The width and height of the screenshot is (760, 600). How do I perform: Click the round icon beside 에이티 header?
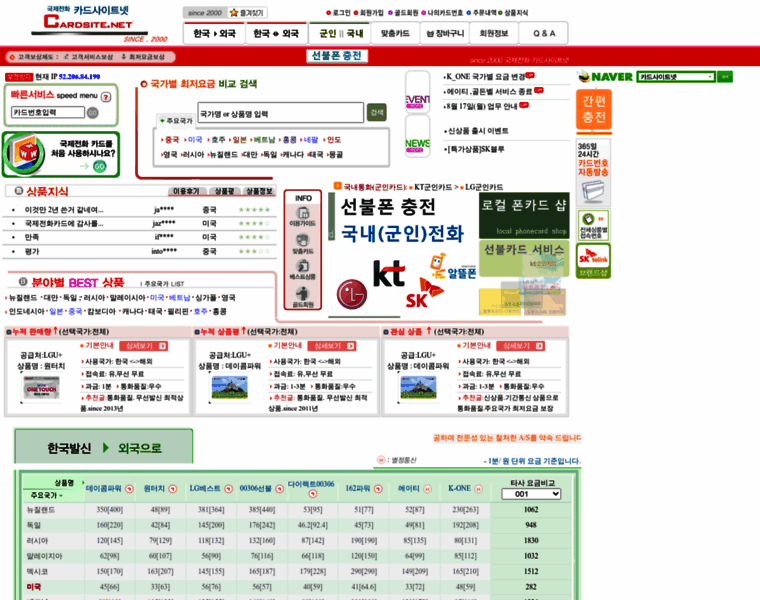(427, 489)
